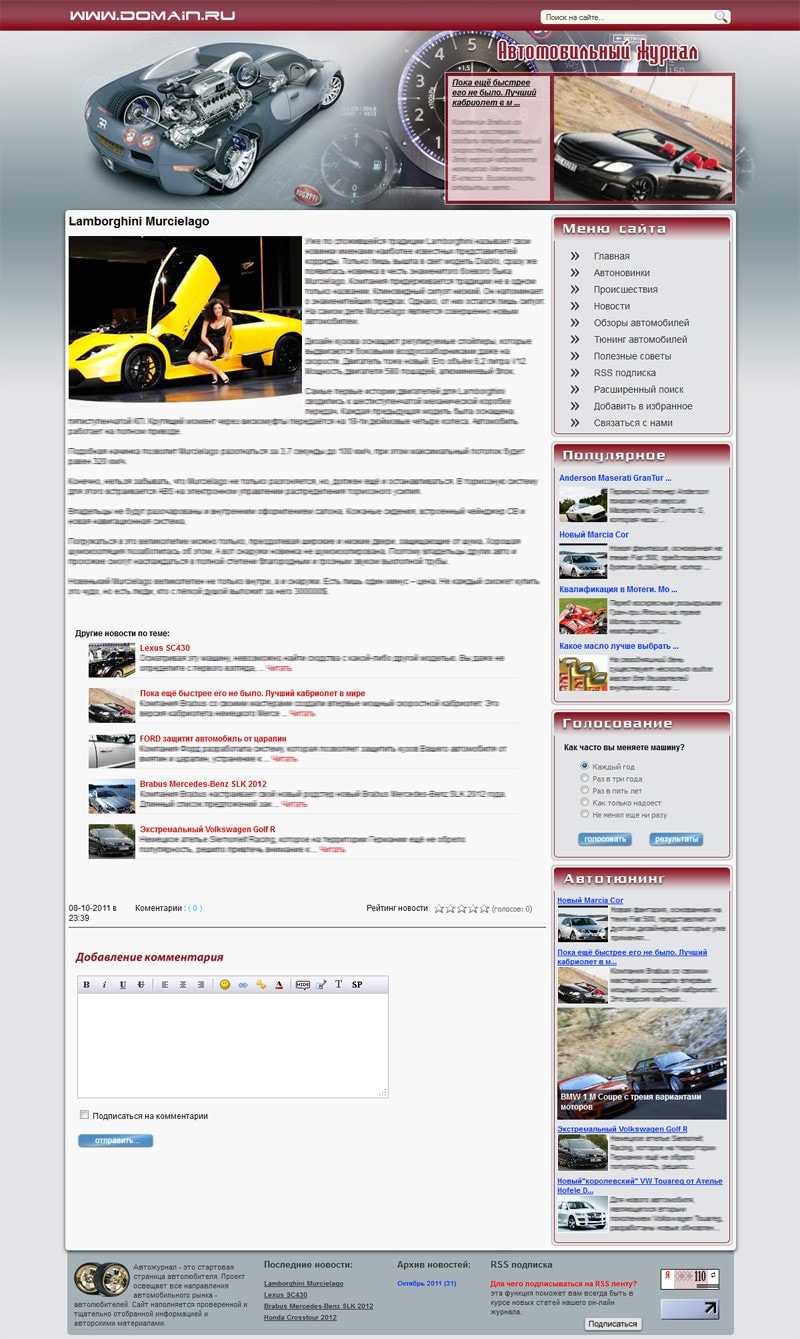Open 'Anderson Maserati GranTur ...' popular link

pos(615,478)
